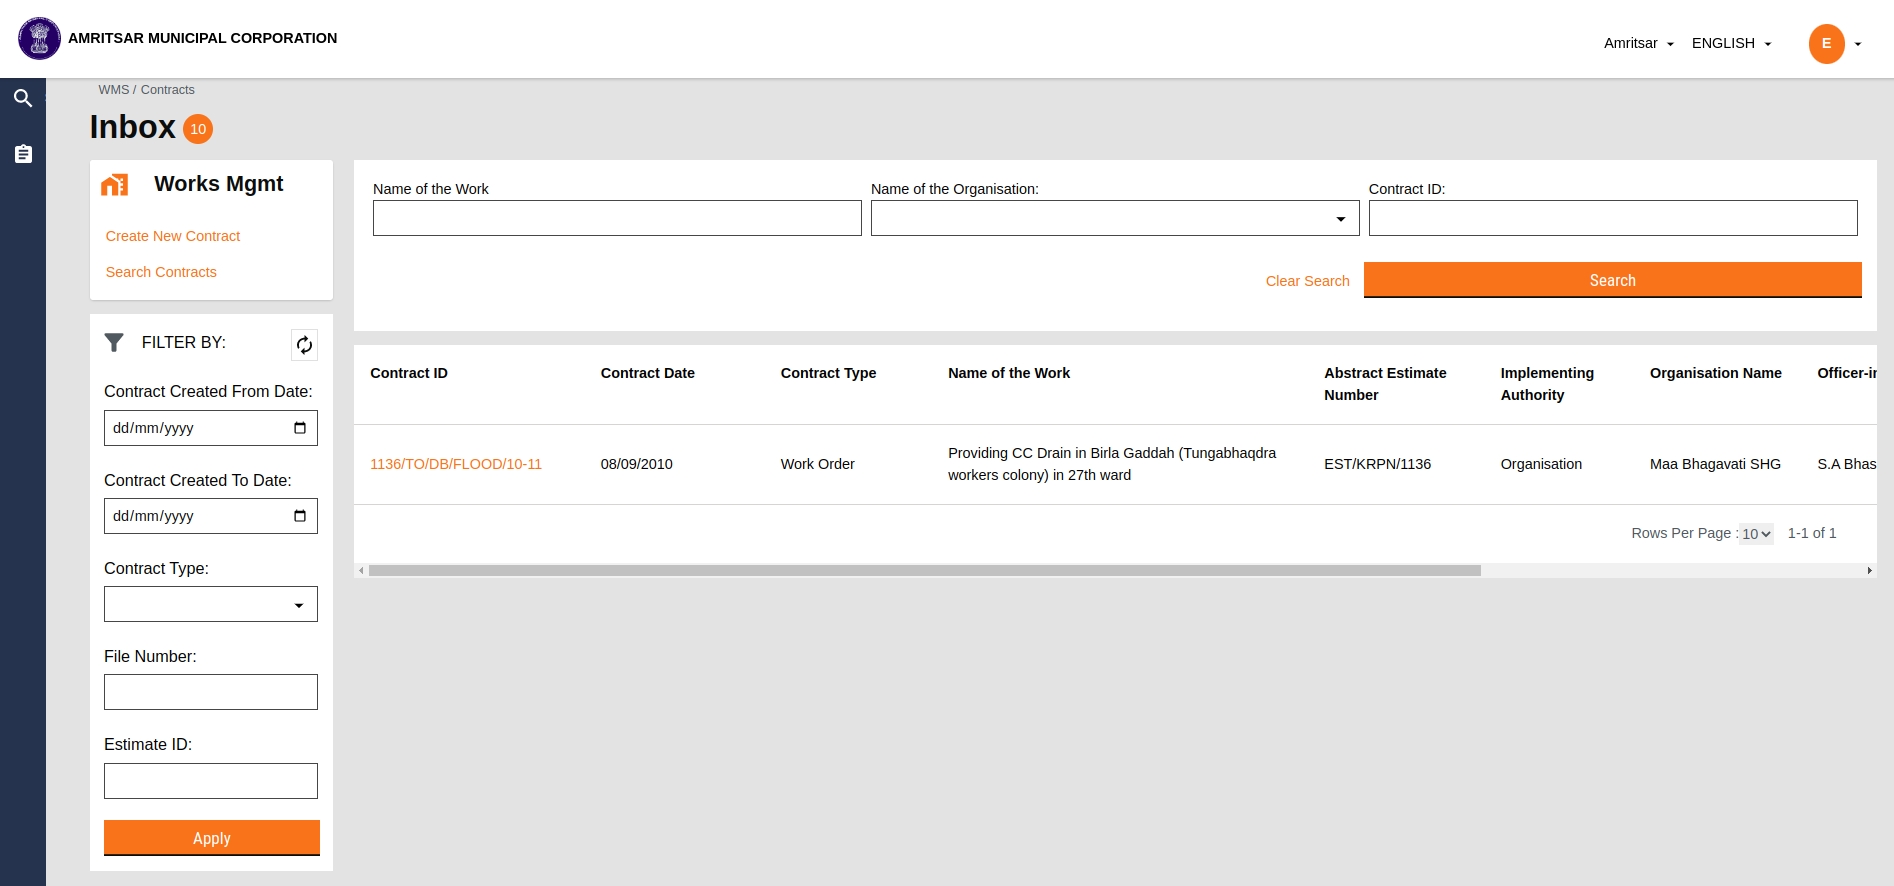
Task: Open the ENGLISH language dropdown
Action: click(1731, 43)
